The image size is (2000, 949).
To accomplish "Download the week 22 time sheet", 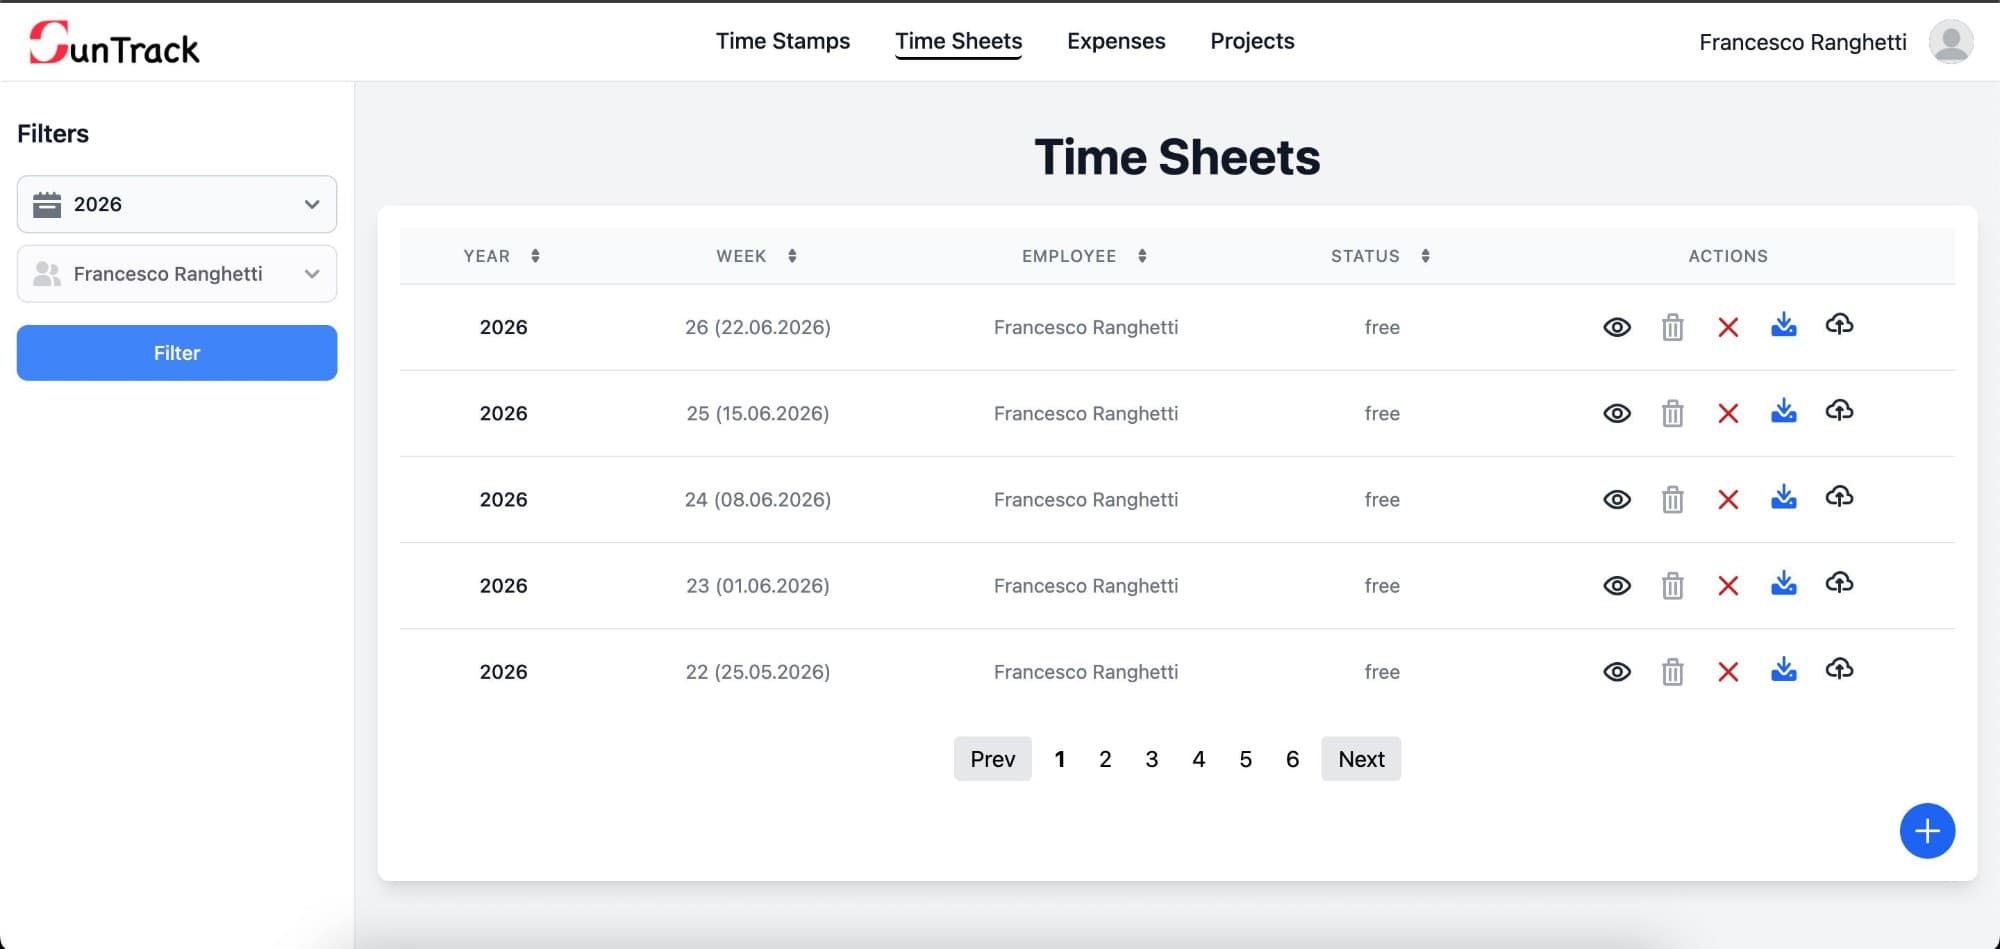I will [1784, 668].
